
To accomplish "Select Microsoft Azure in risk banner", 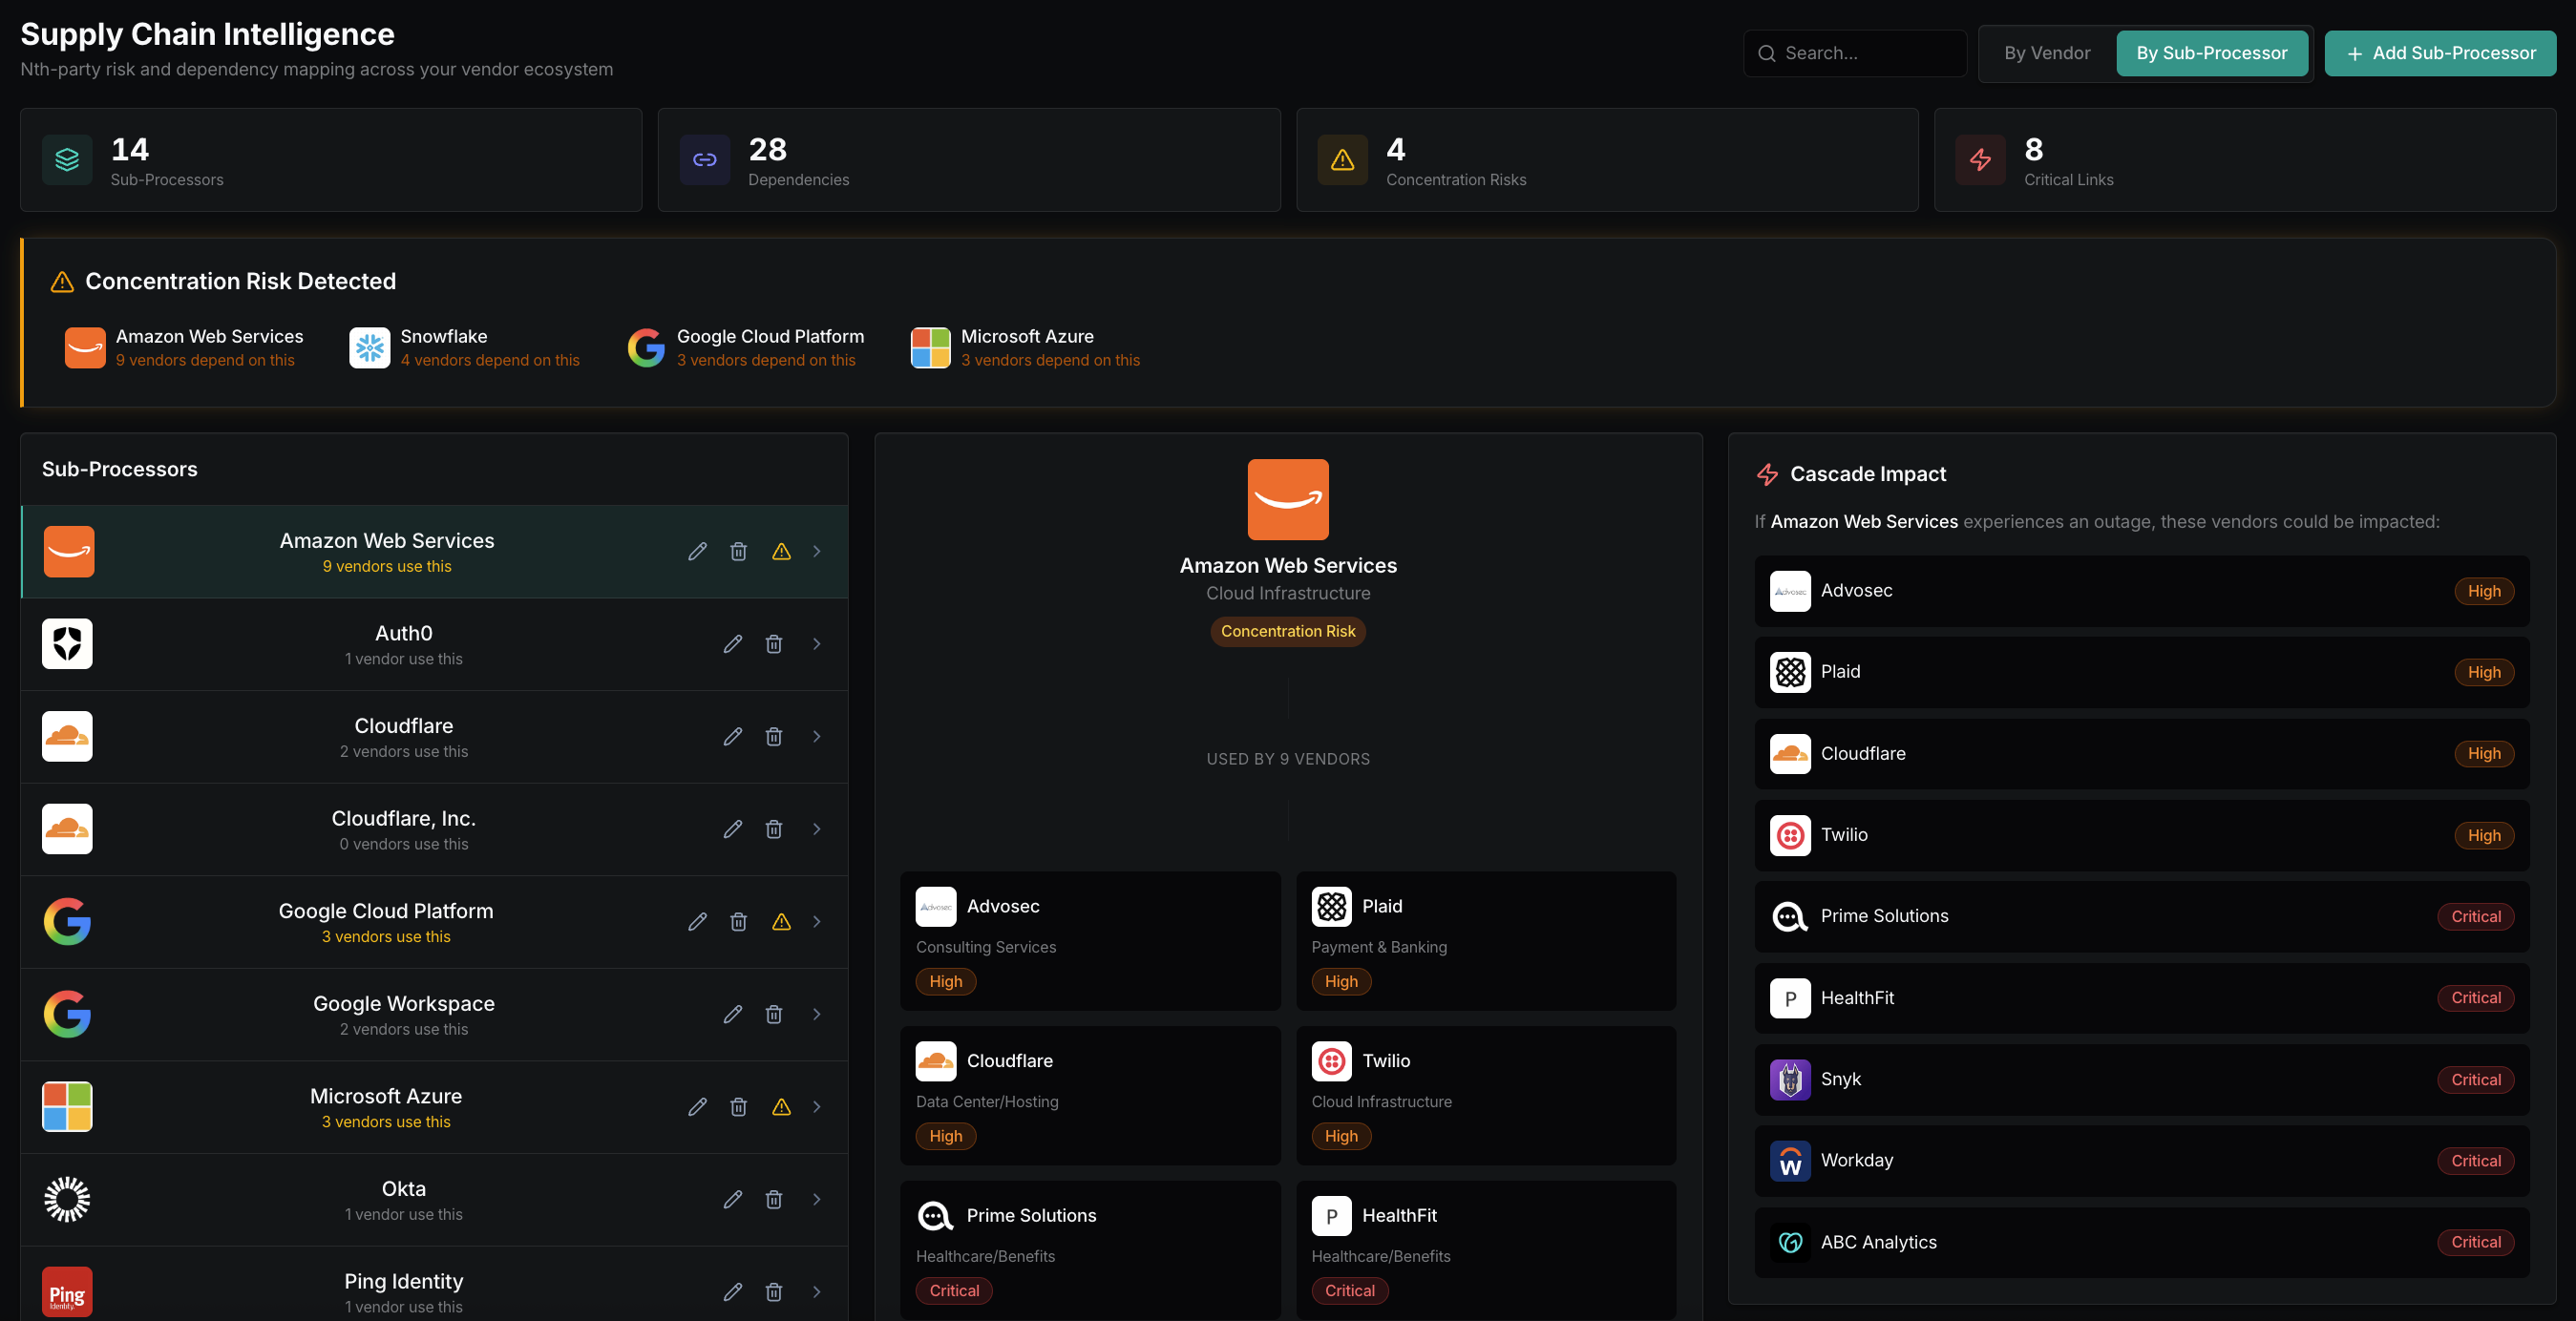I will pos(1025,348).
